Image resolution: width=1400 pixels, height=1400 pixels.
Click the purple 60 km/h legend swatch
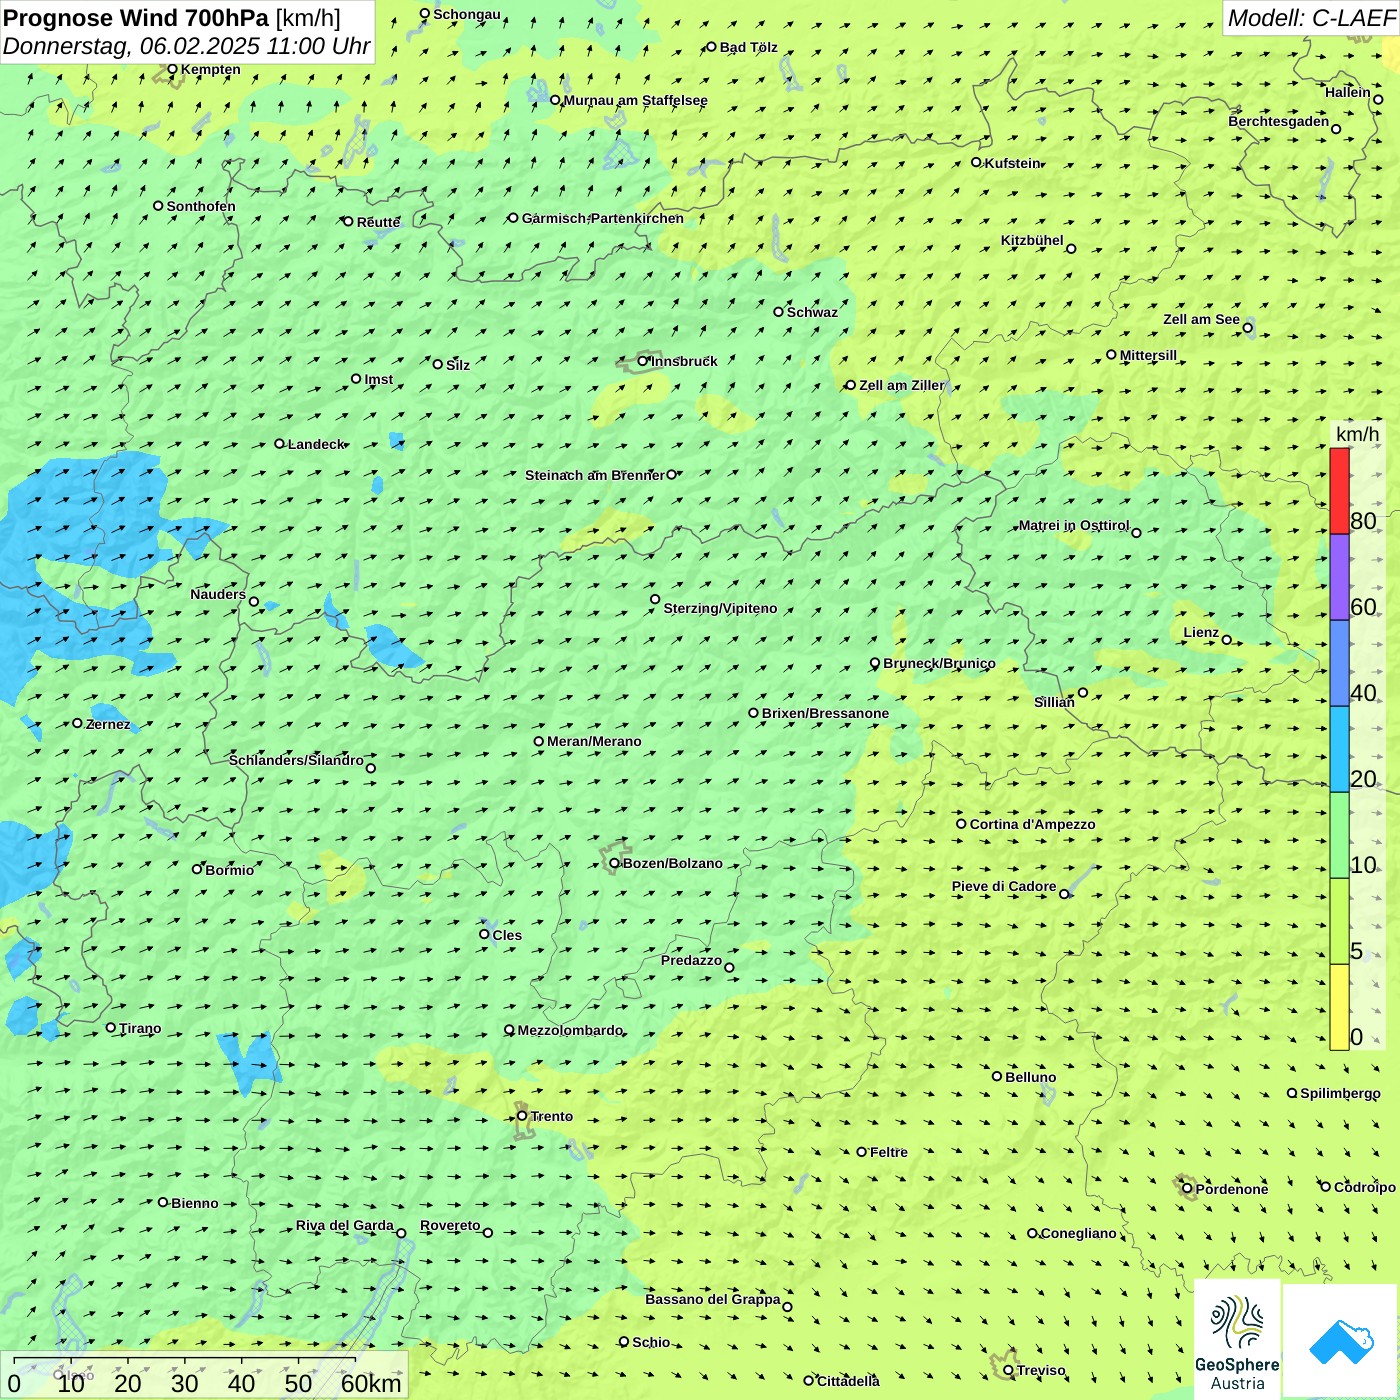(1339, 577)
